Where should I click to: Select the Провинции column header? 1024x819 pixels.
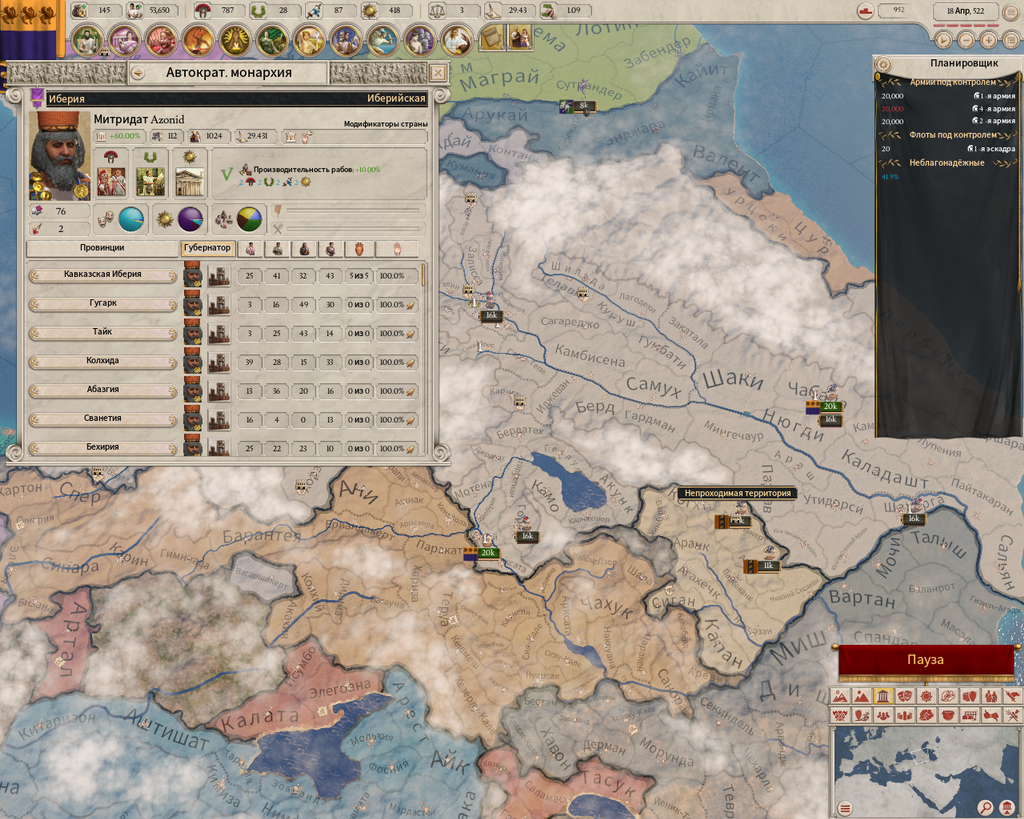click(102, 248)
